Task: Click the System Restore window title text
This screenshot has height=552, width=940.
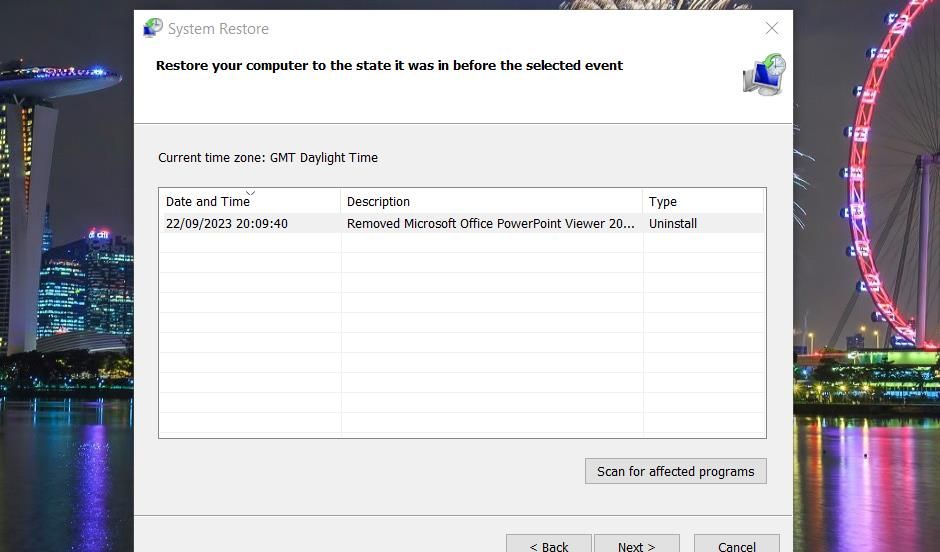Action: coord(218,29)
